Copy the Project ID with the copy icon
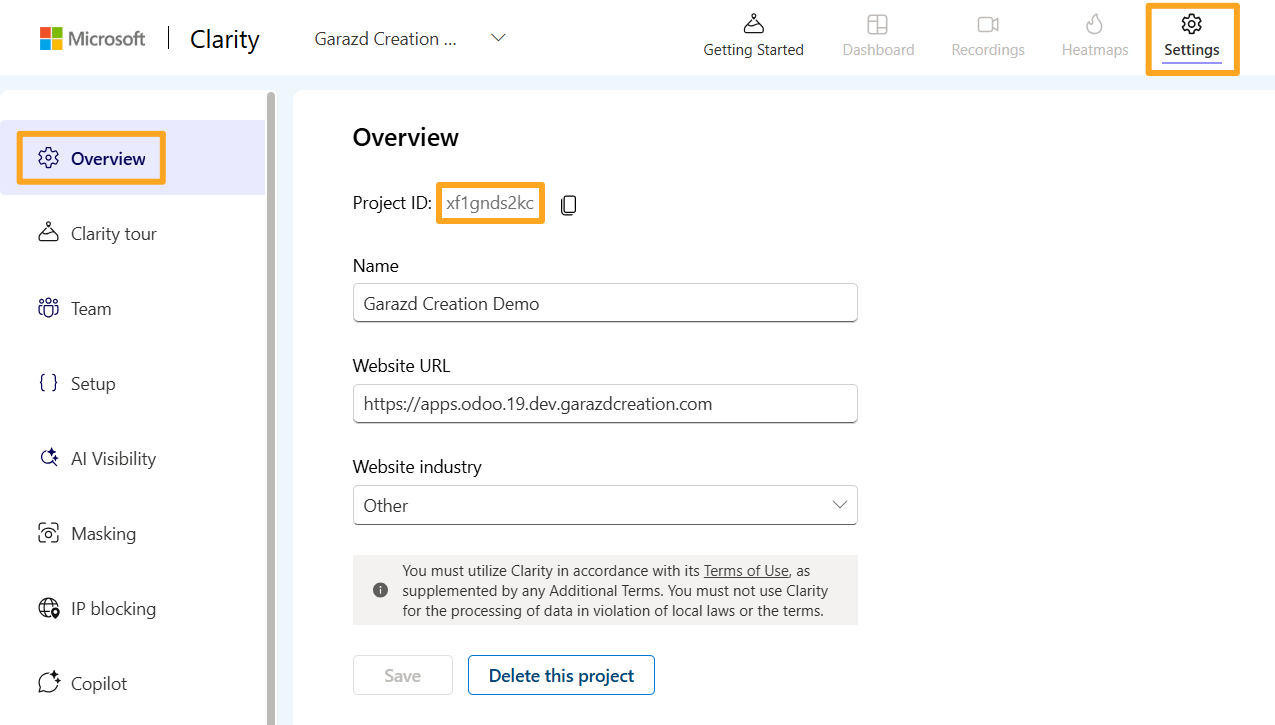 pyautogui.click(x=568, y=205)
